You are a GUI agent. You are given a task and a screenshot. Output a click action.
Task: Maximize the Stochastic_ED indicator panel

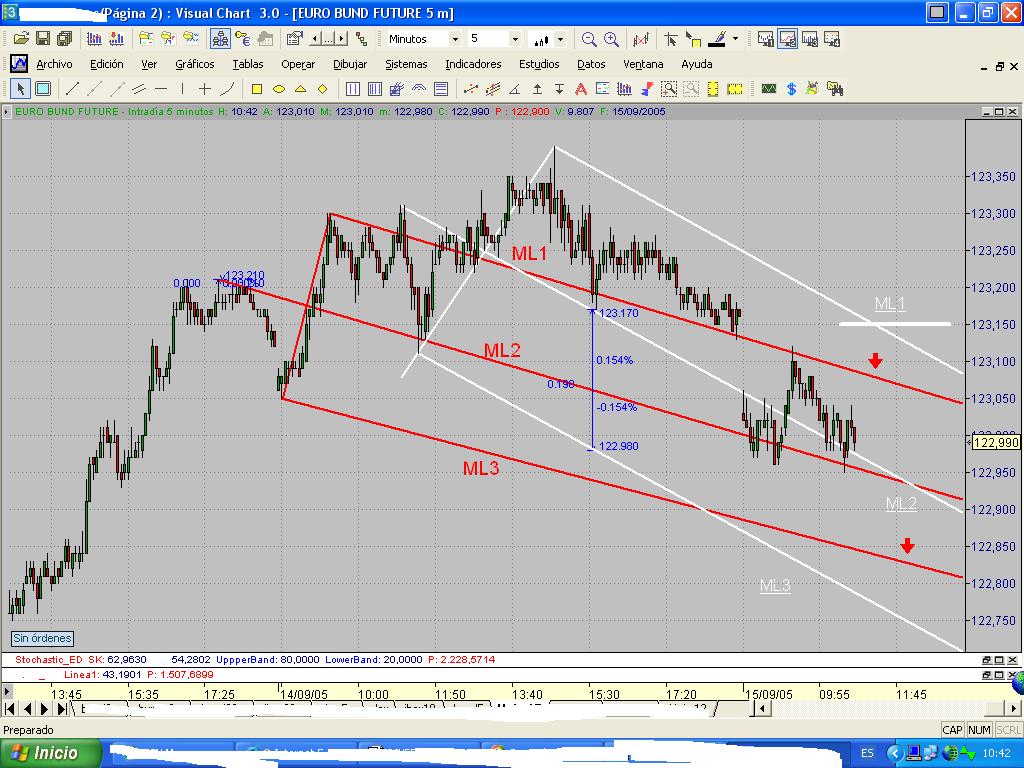point(999,660)
